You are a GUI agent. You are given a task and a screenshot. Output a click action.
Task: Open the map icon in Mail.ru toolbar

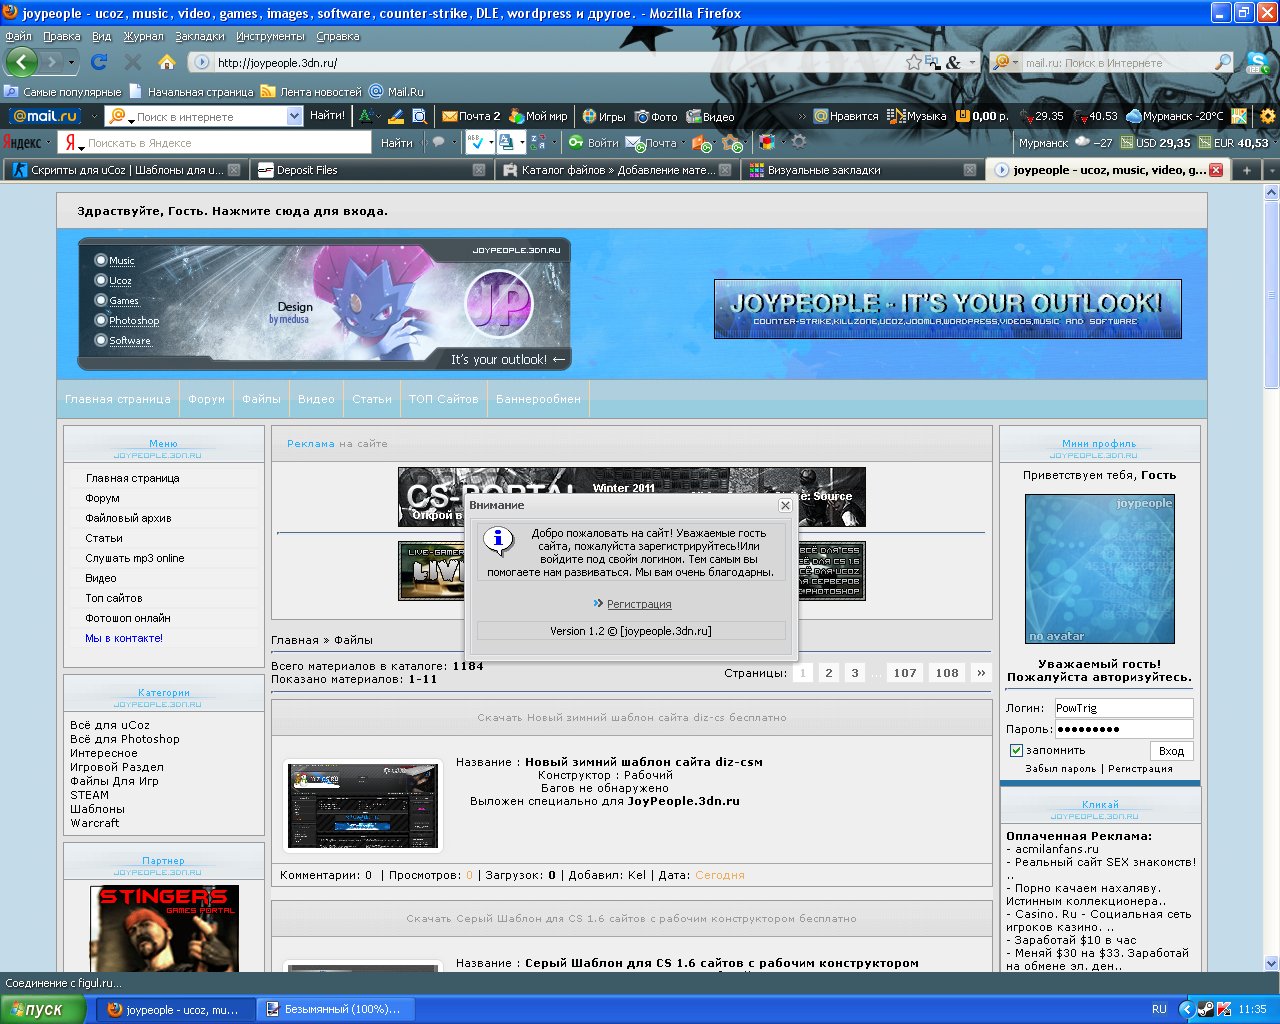tap(1239, 116)
